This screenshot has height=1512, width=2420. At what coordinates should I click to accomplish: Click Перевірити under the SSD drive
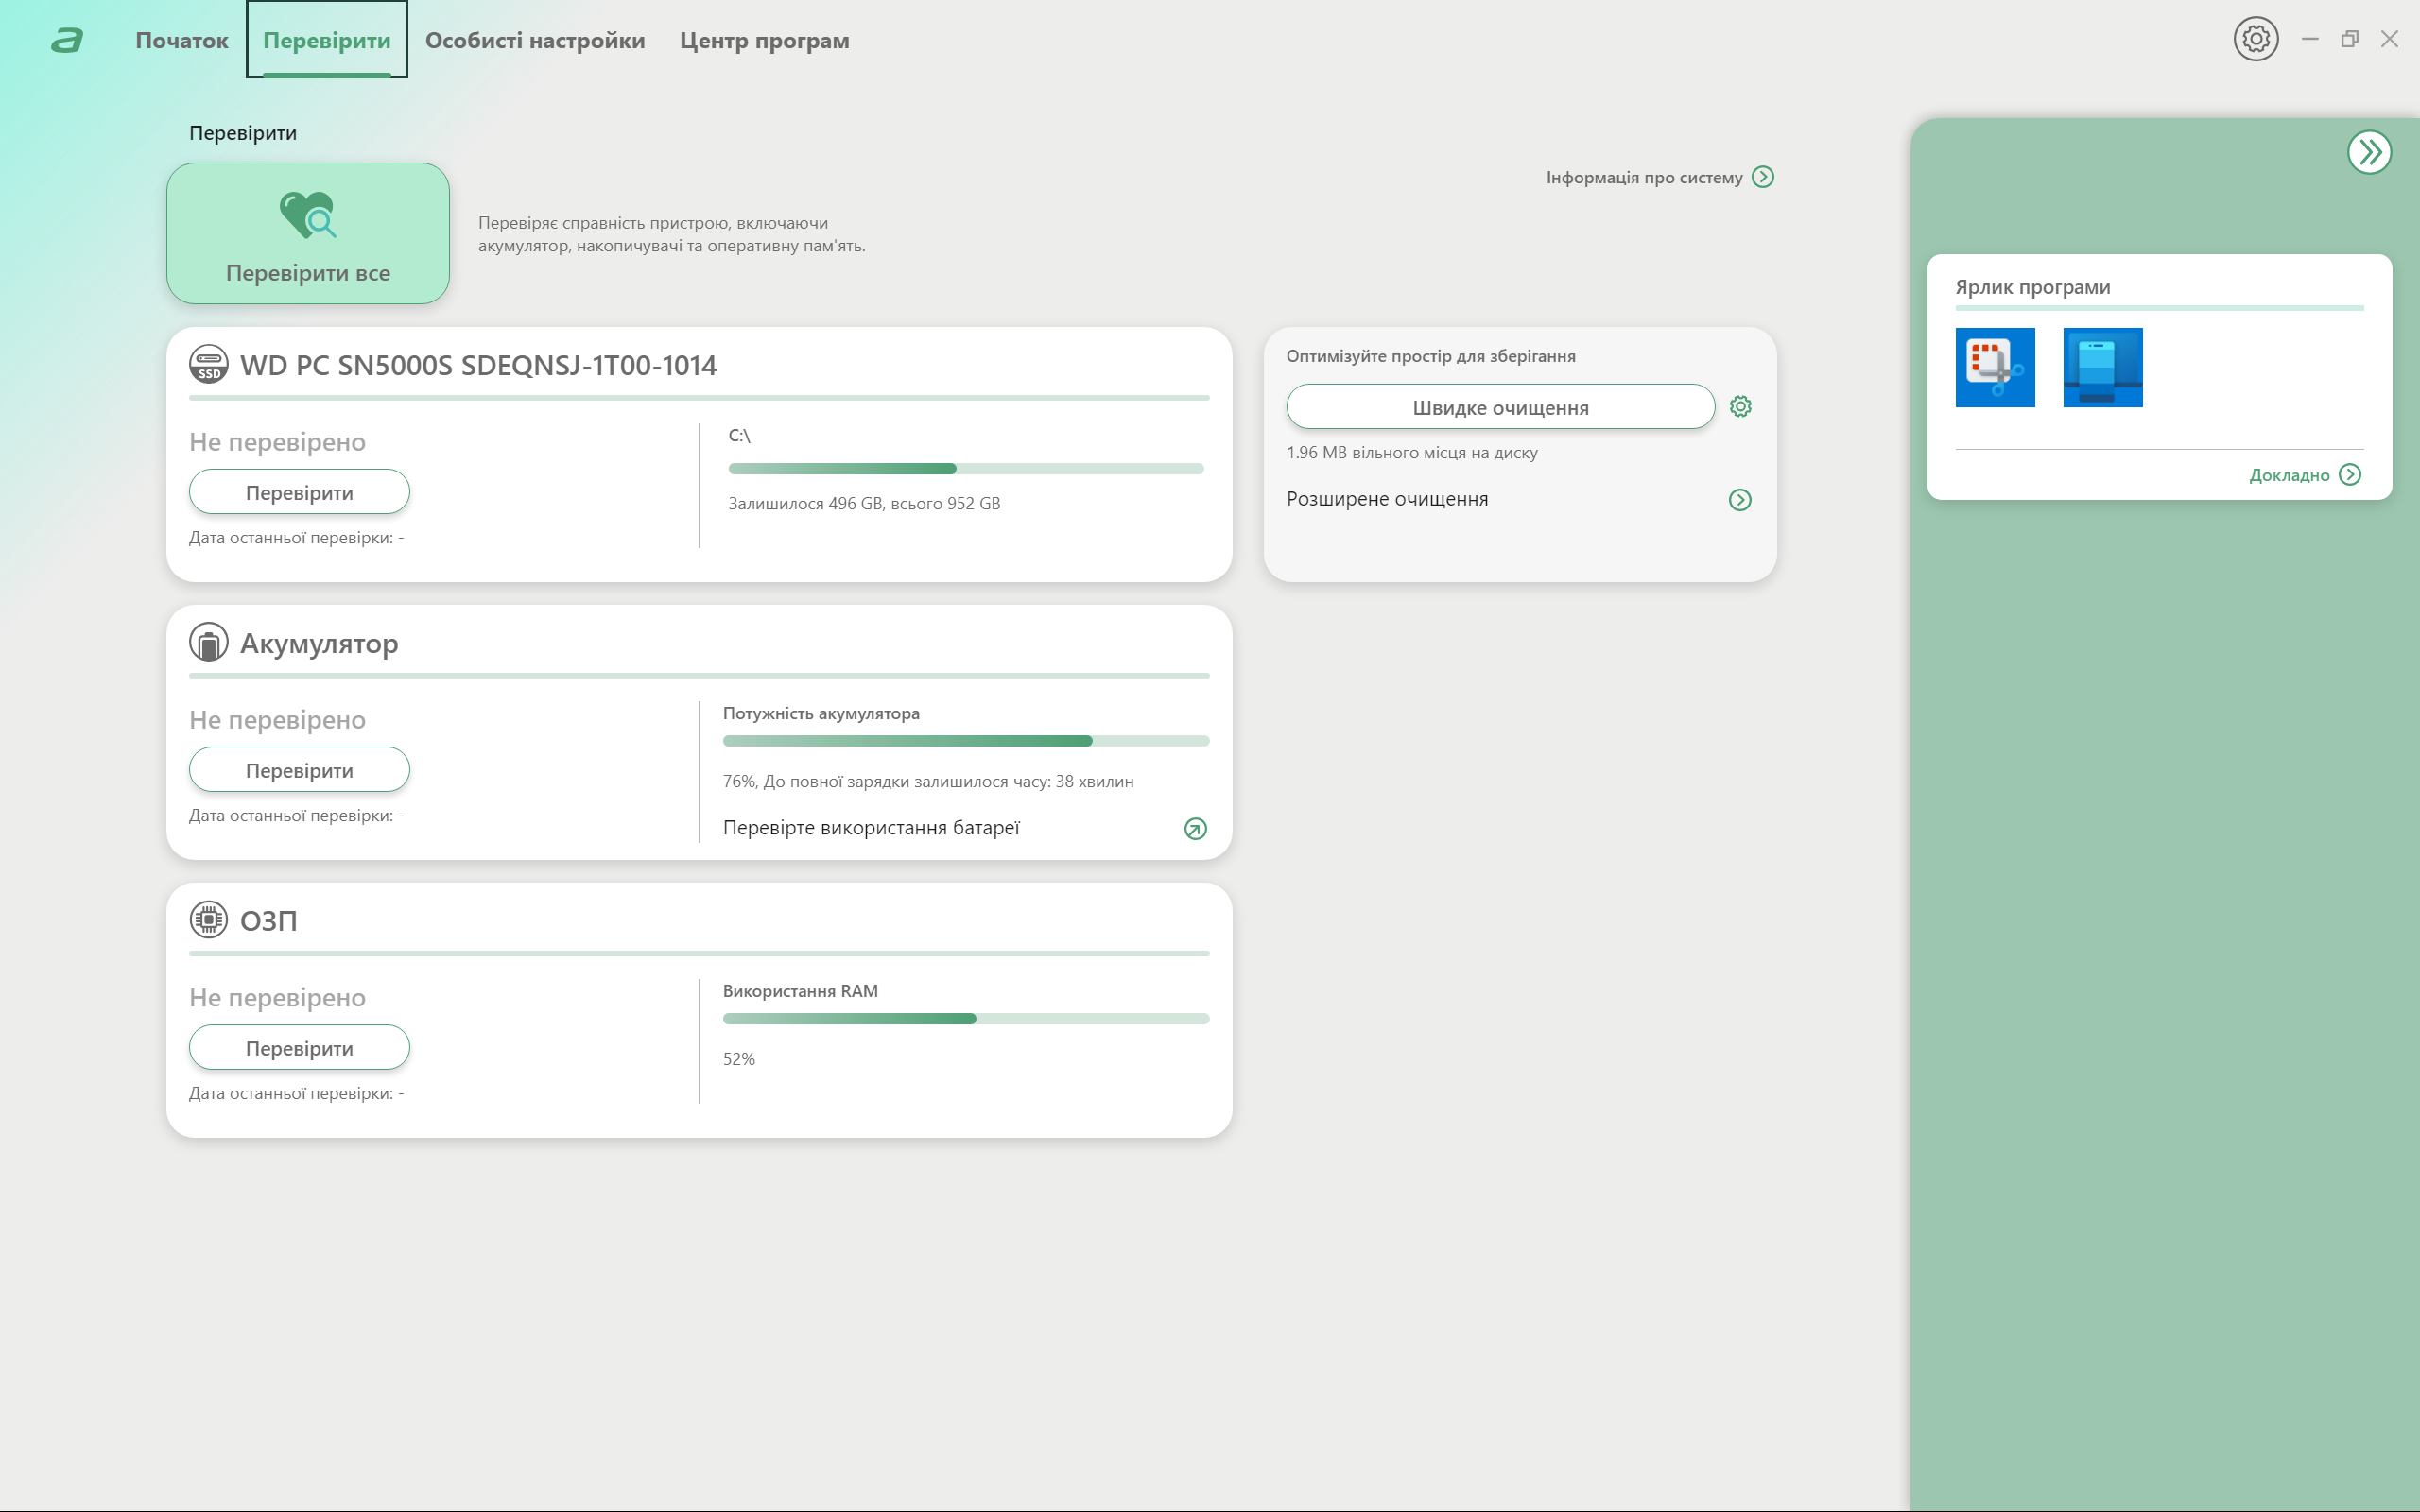coord(299,492)
